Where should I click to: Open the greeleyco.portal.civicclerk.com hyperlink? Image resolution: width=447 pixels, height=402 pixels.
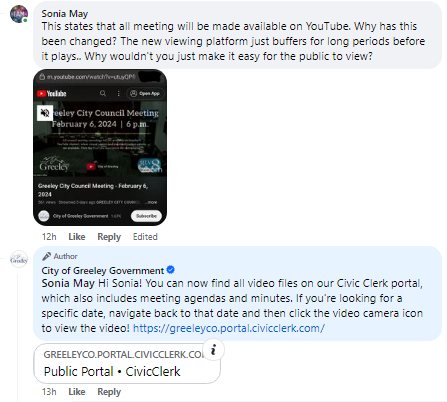[x=229, y=328]
